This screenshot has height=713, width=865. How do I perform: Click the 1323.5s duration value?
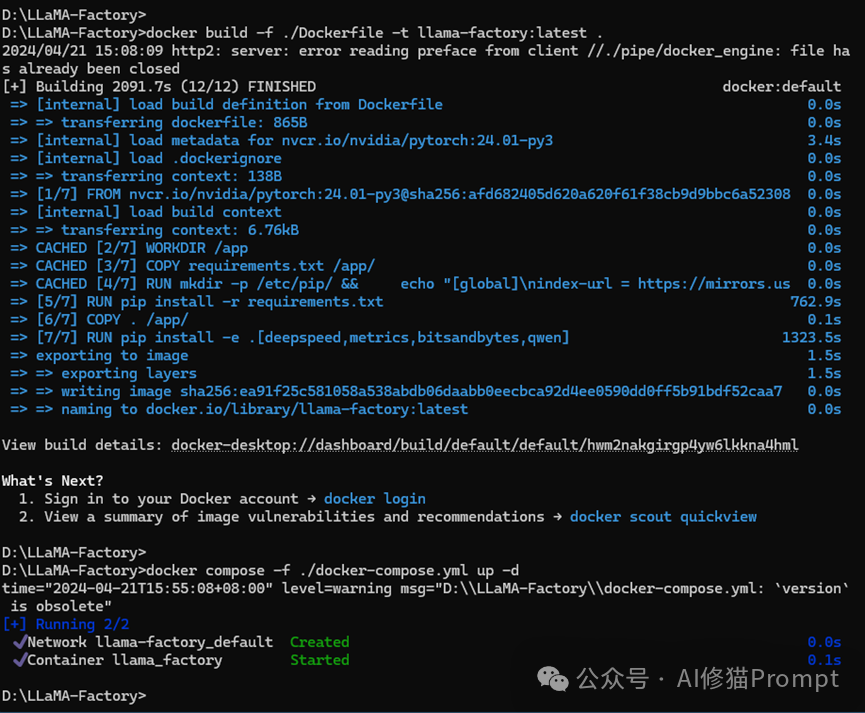(x=811, y=337)
